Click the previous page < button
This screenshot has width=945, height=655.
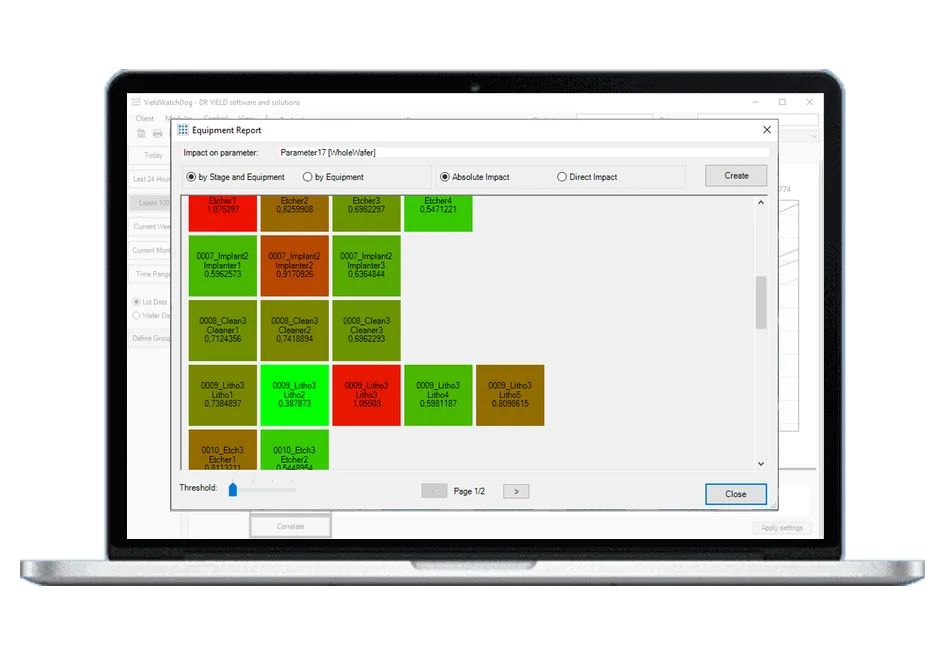point(434,491)
